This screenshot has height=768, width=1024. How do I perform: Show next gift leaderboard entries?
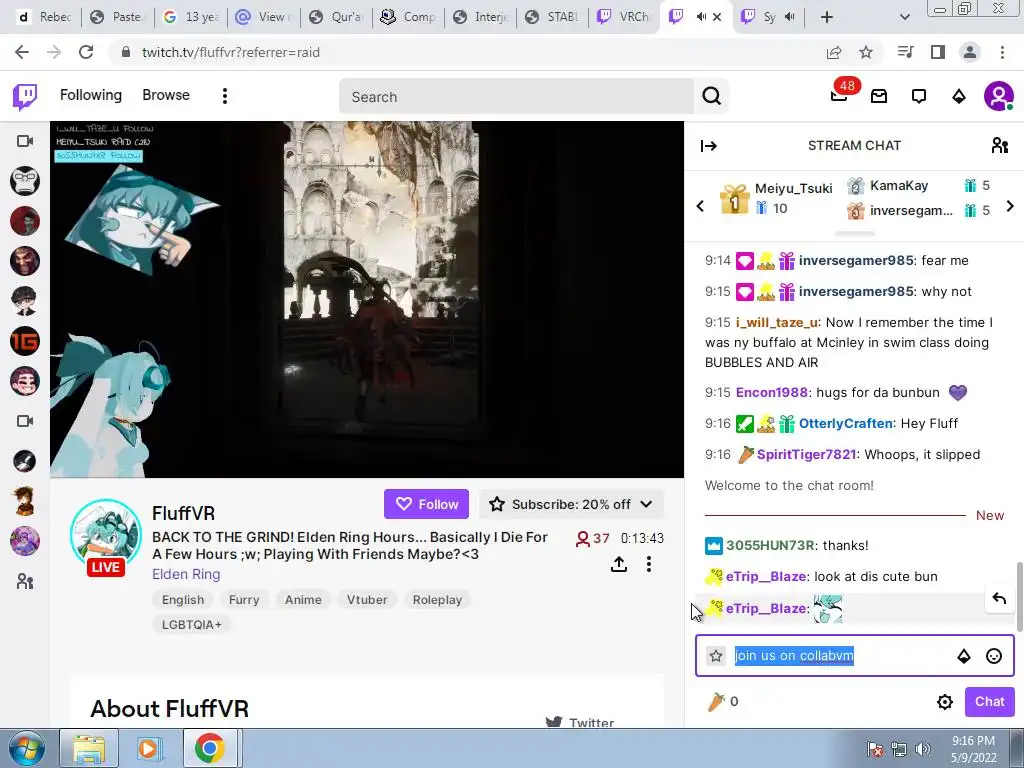coord(1010,206)
